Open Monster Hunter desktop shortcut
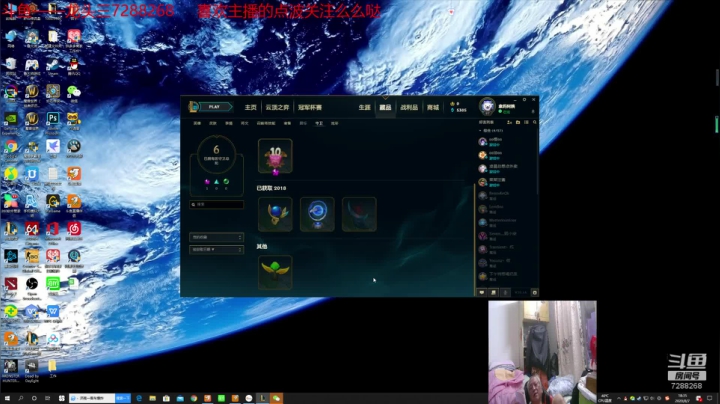 11,370
